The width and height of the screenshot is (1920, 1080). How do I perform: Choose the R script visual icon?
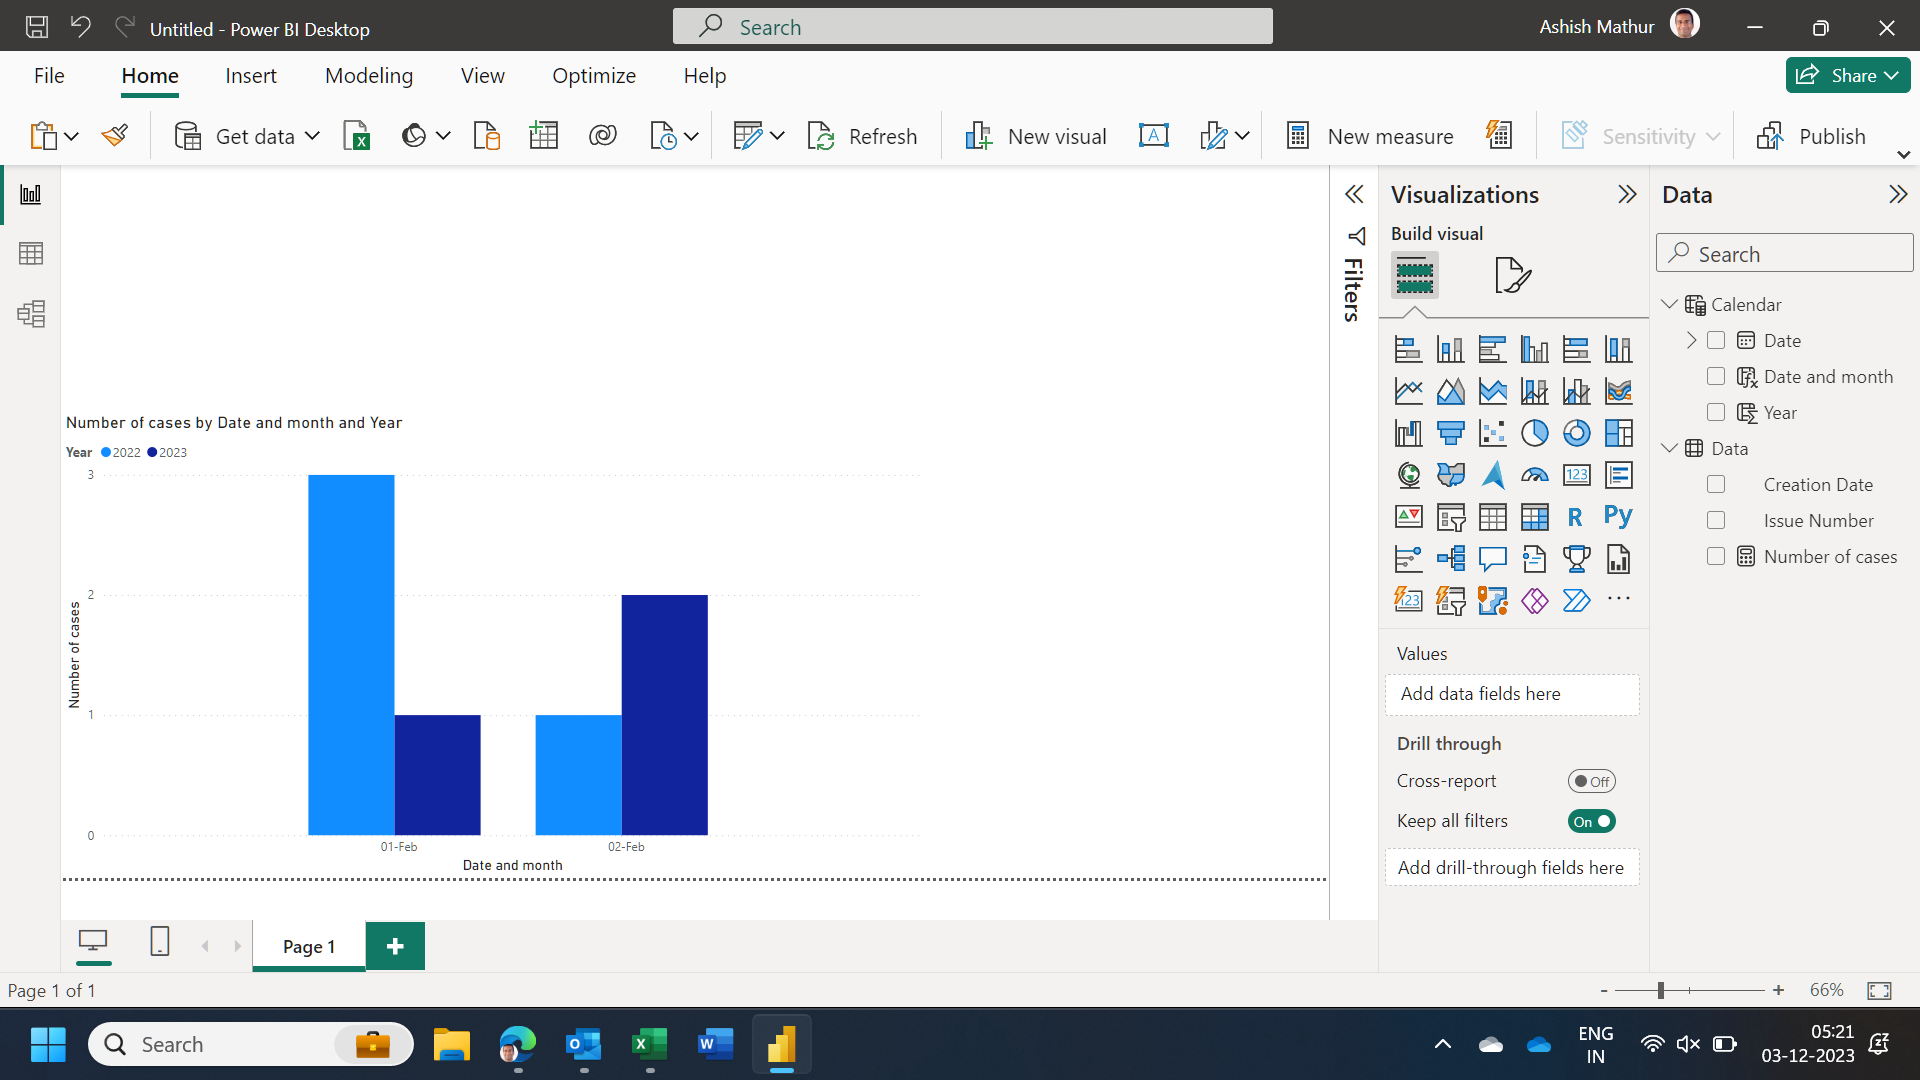point(1576,517)
